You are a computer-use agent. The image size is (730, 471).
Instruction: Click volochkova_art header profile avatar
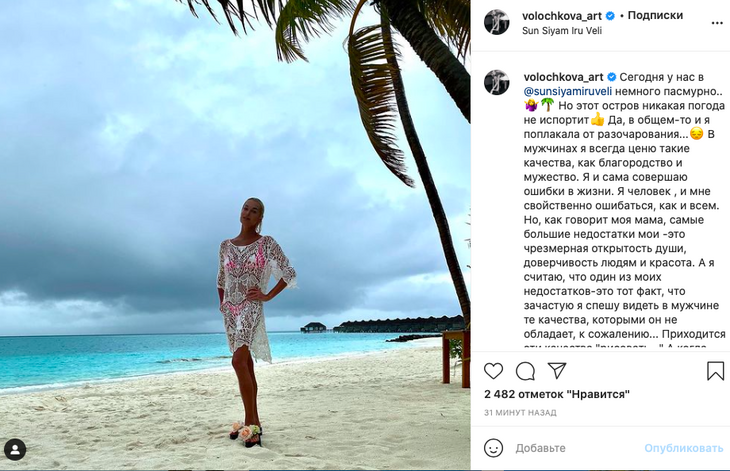pos(497,22)
